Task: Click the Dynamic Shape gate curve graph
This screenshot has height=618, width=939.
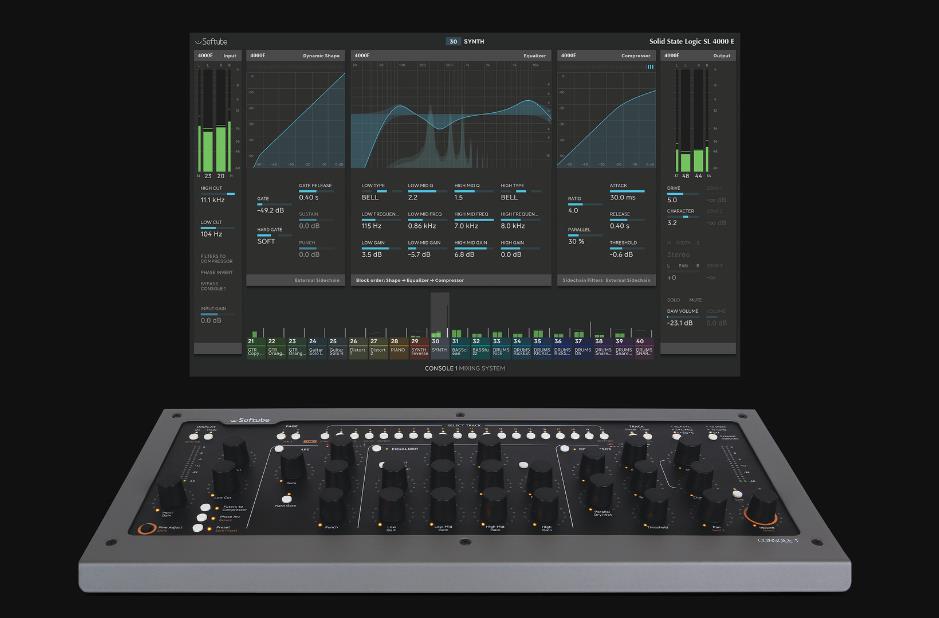Action: (296, 120)
